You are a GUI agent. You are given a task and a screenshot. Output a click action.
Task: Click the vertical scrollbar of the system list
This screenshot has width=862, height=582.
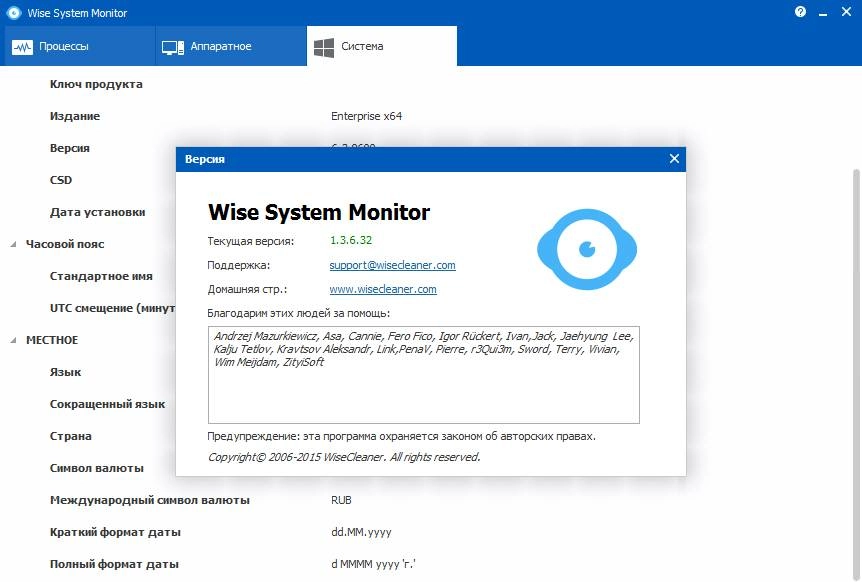[x=856, y=374]
